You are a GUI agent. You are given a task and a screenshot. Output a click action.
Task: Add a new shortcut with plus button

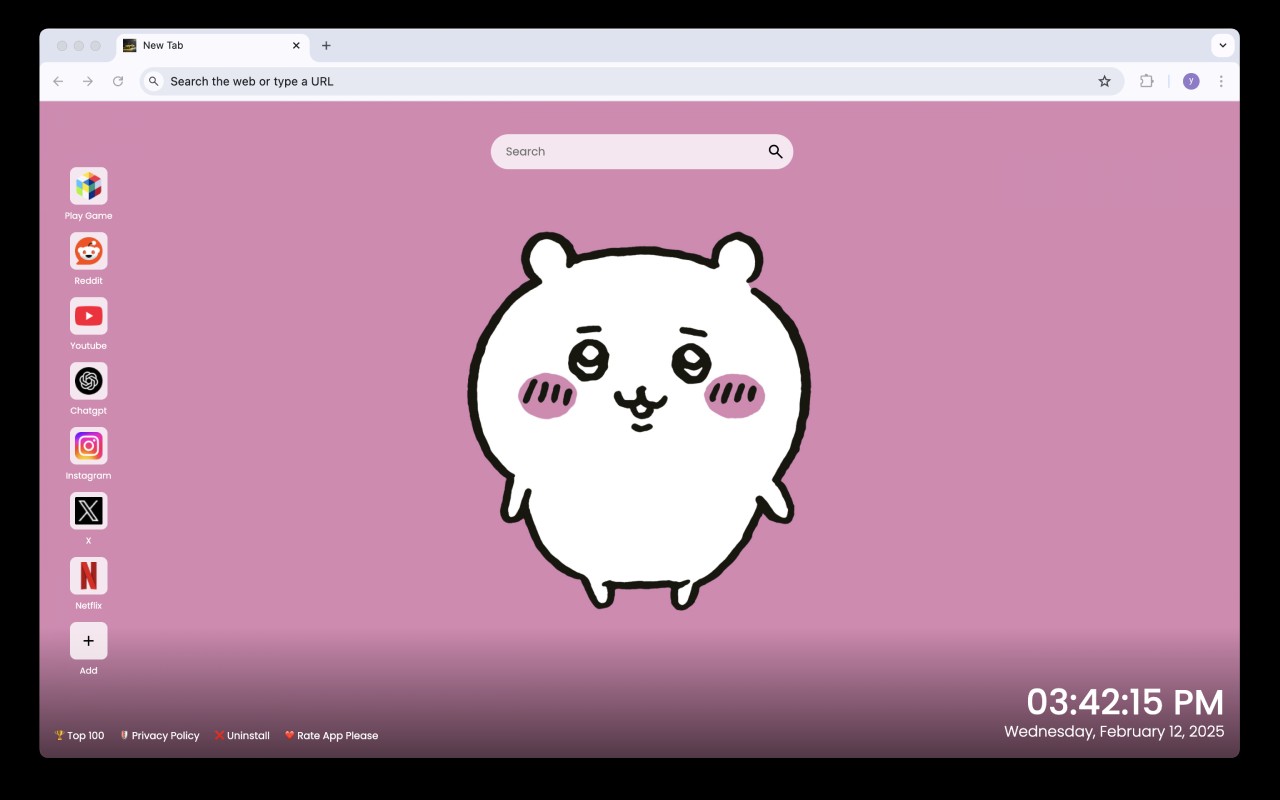click(88, 641)
